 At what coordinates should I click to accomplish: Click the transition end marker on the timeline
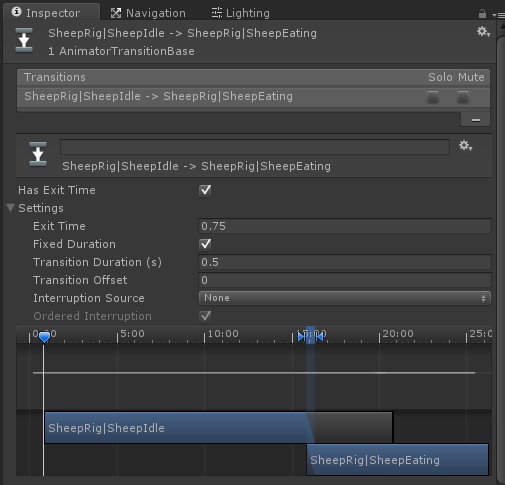point(319,337)
